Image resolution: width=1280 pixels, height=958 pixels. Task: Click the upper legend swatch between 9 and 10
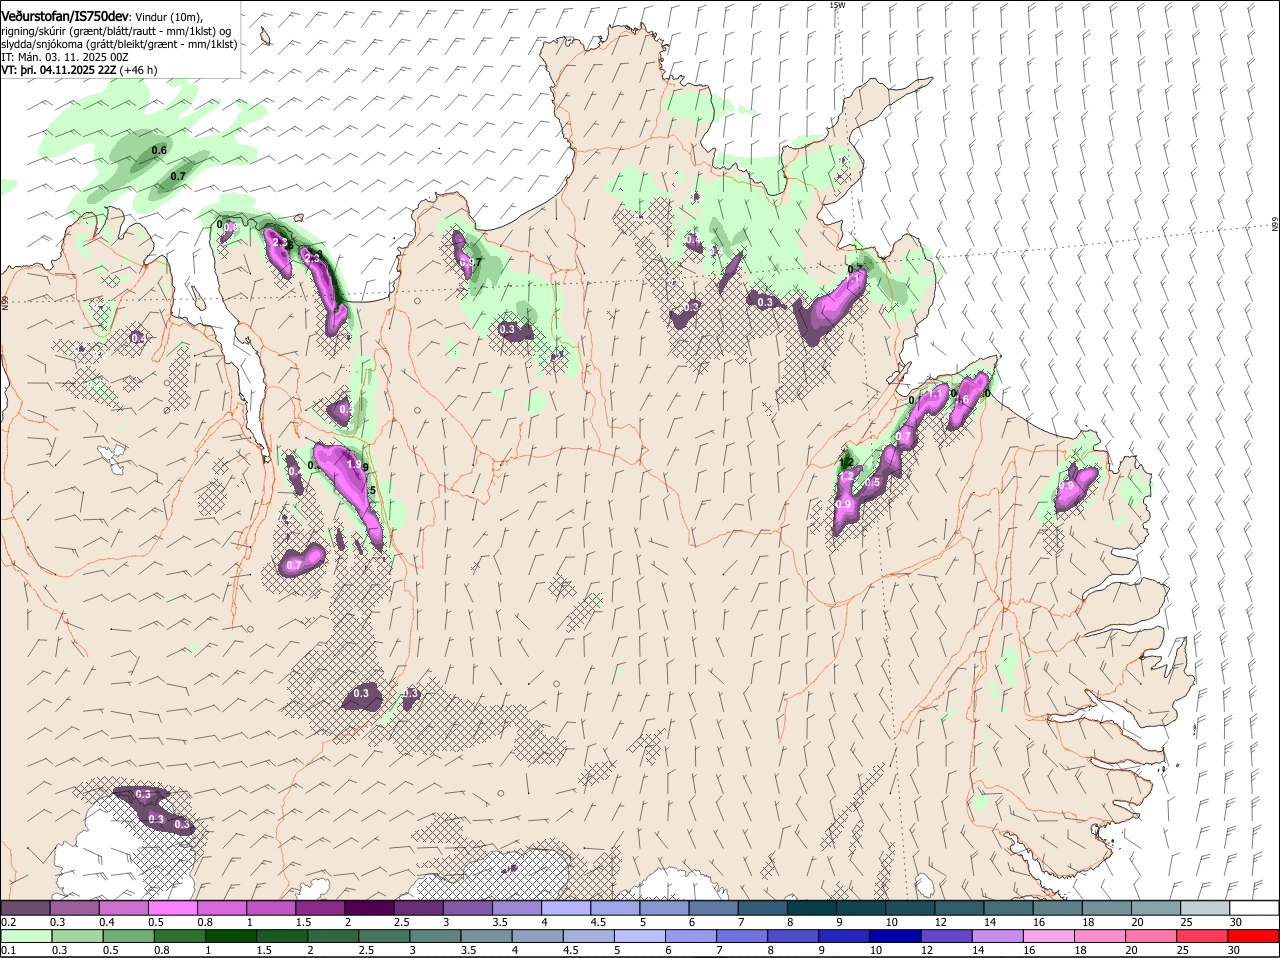tap(861, 907)
